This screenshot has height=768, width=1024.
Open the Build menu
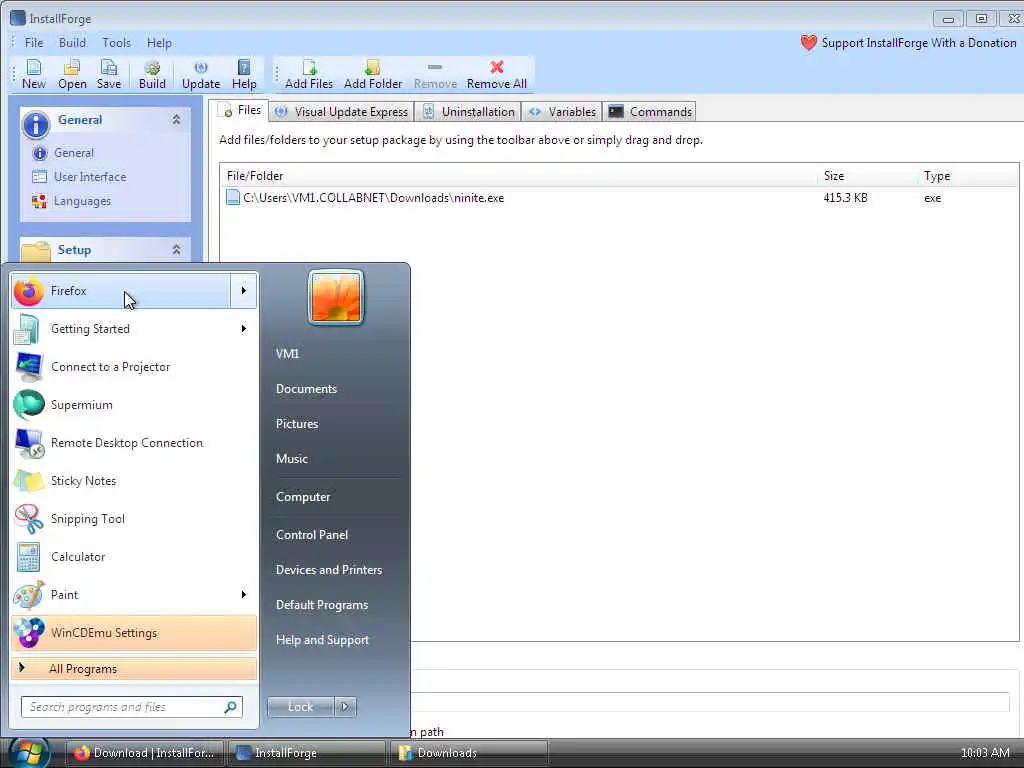tap(72, 43)
